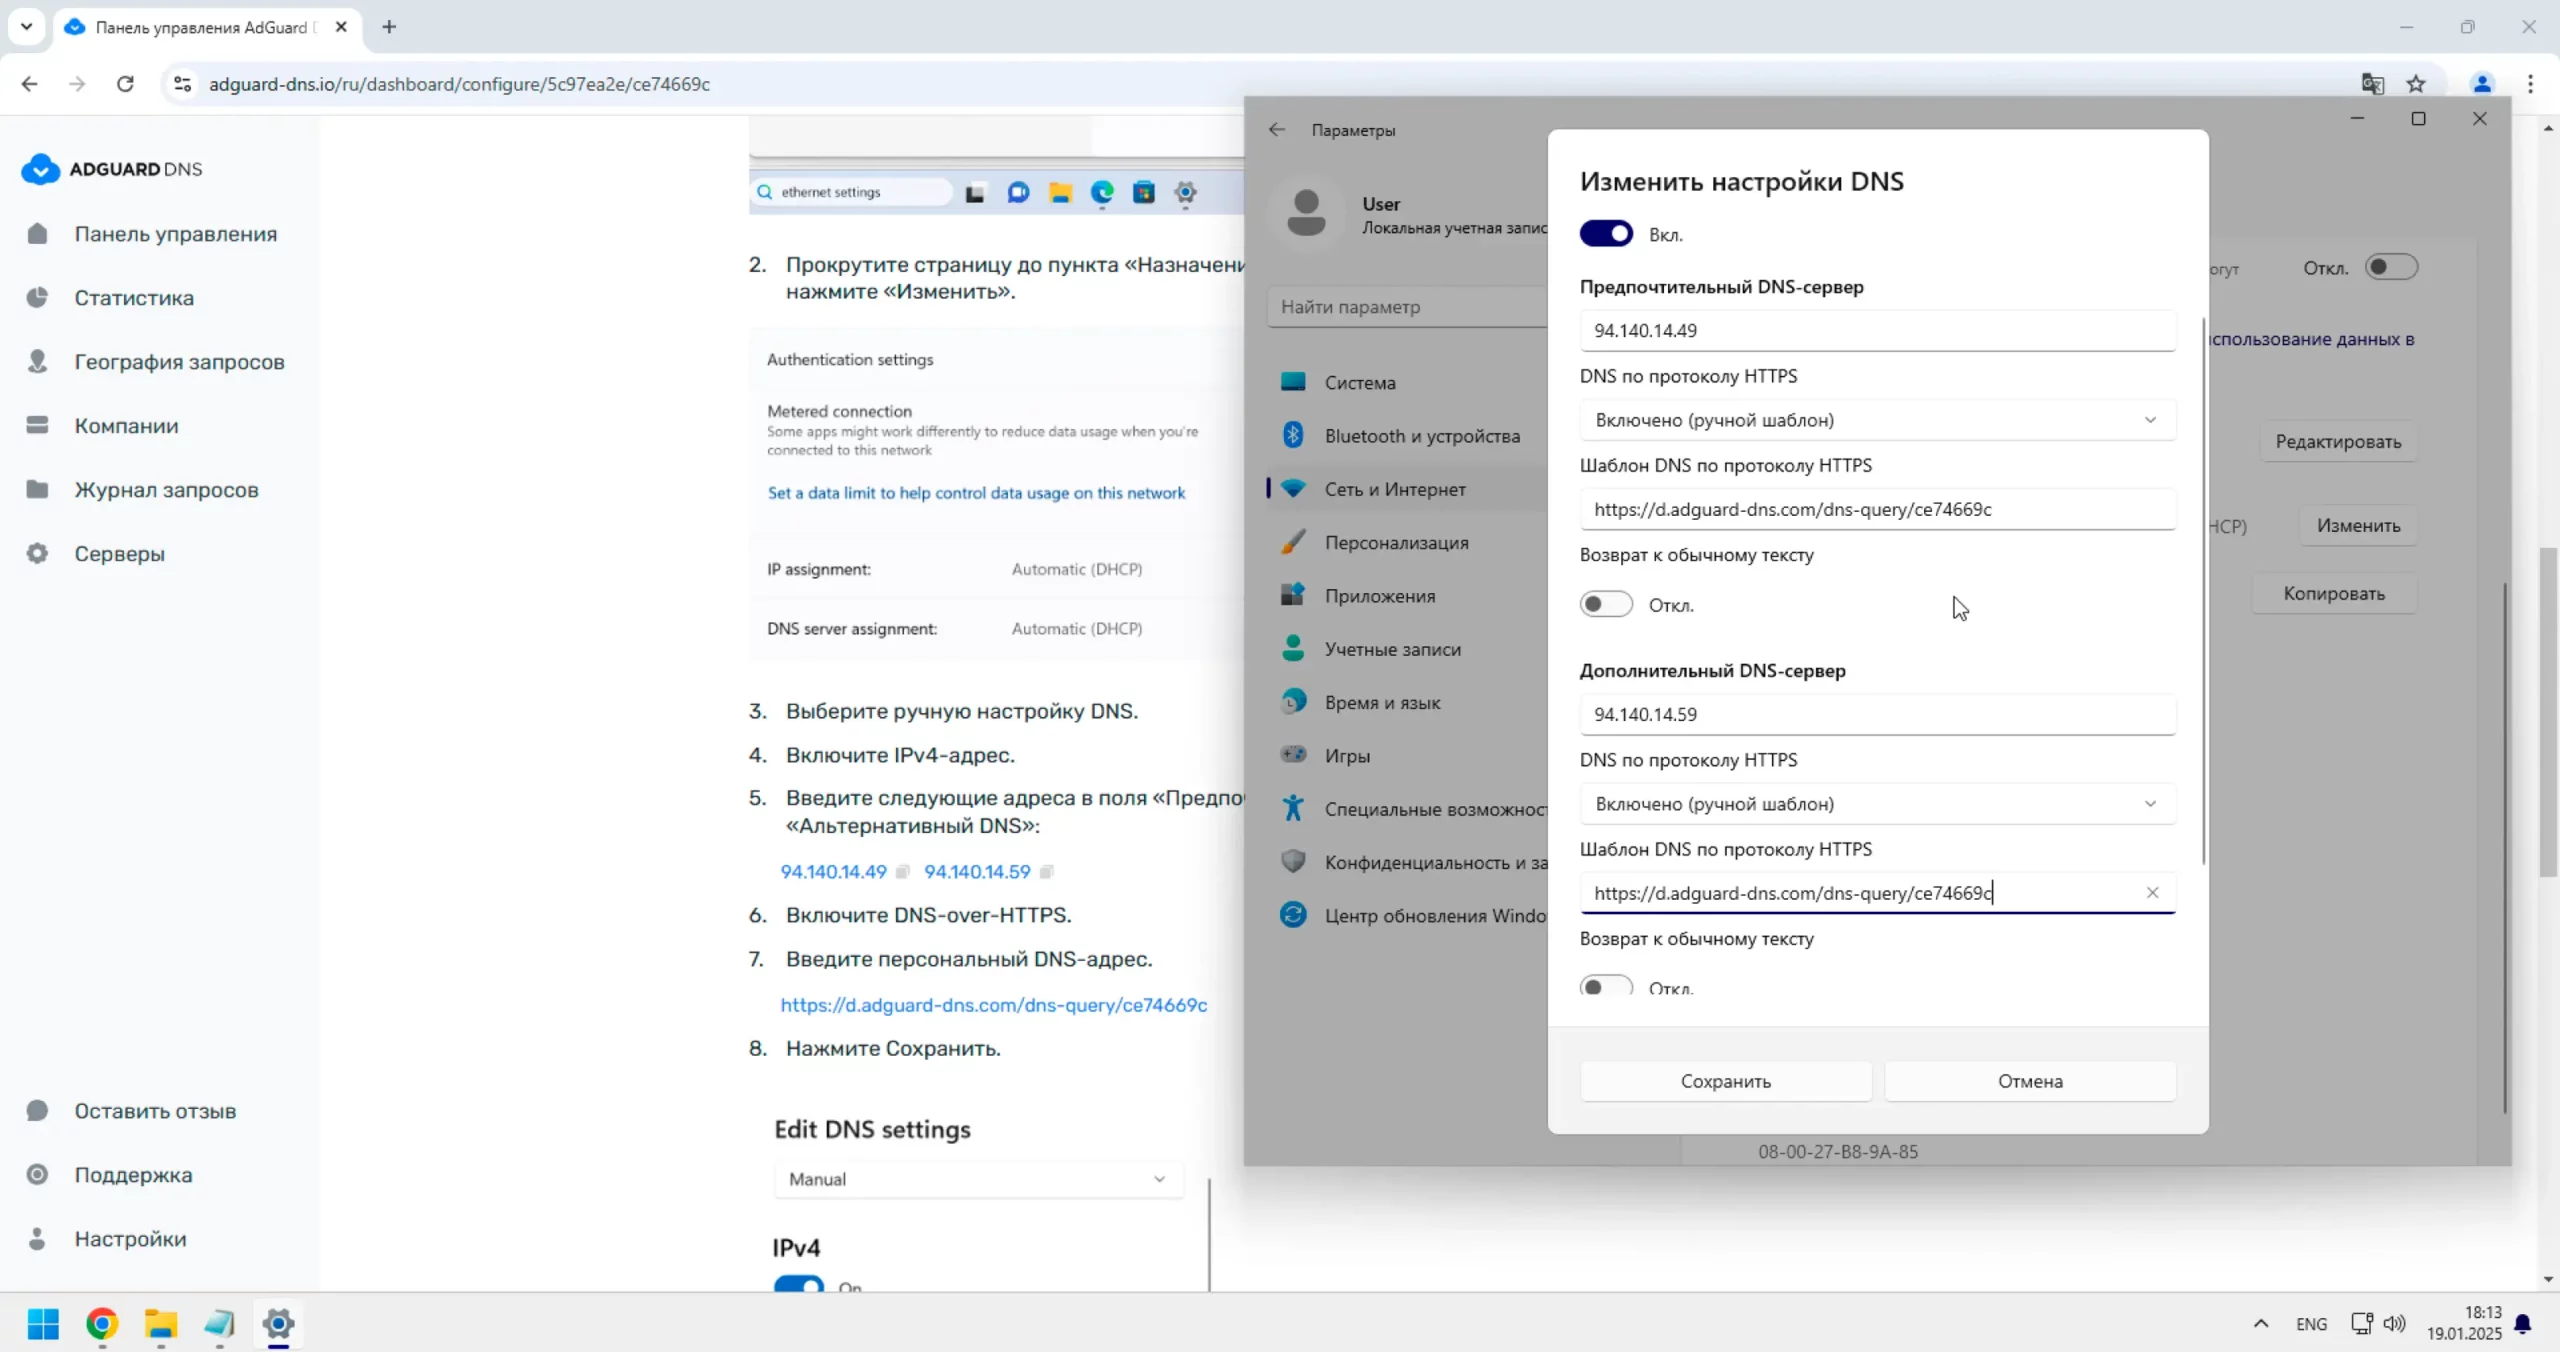Viewport: 2560px width, 1352px height.
Task: Open География запросов in the sidebar
Action: [x=178, y=362]
